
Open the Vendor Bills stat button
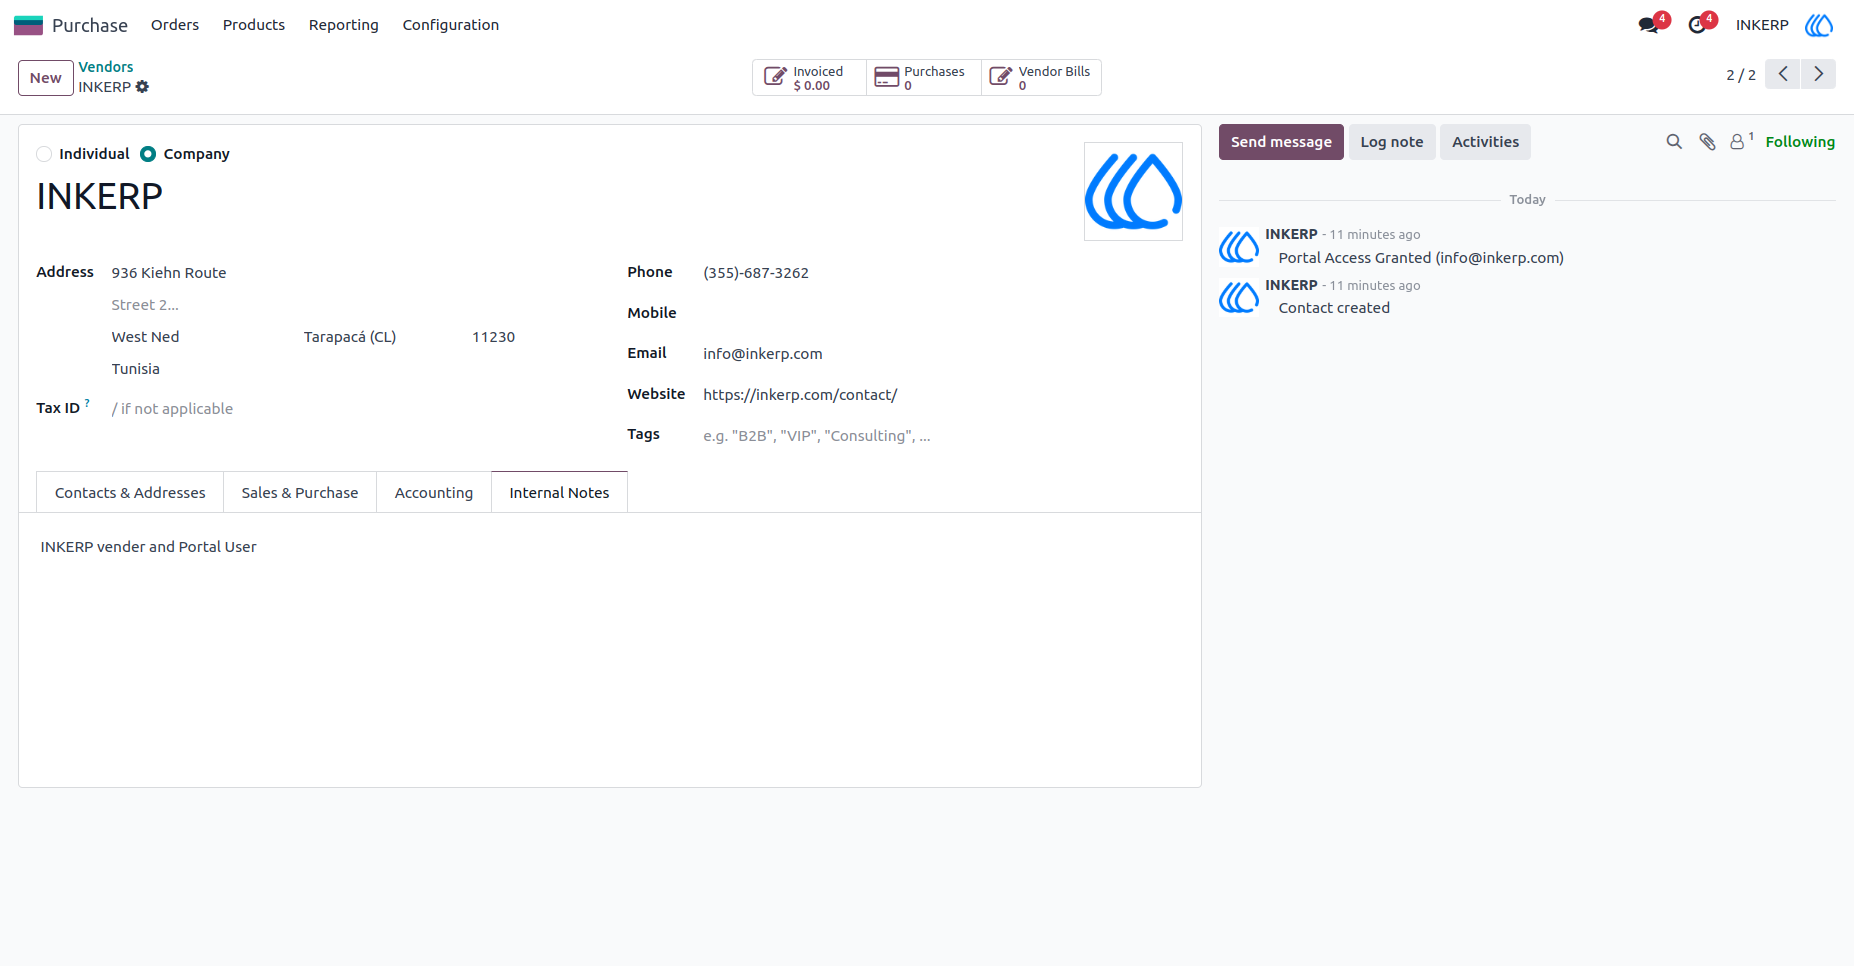coord(1041,78)
